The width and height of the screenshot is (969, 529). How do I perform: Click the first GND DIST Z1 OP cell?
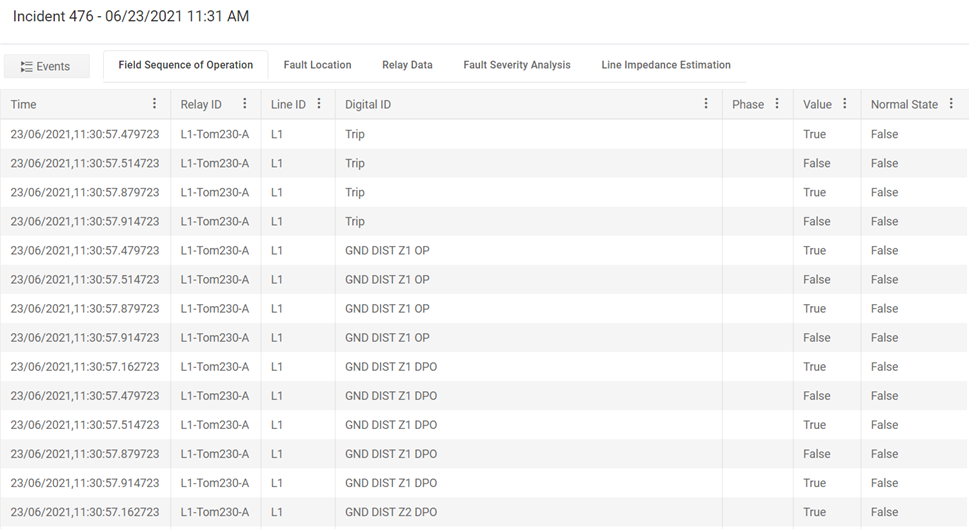387,251
